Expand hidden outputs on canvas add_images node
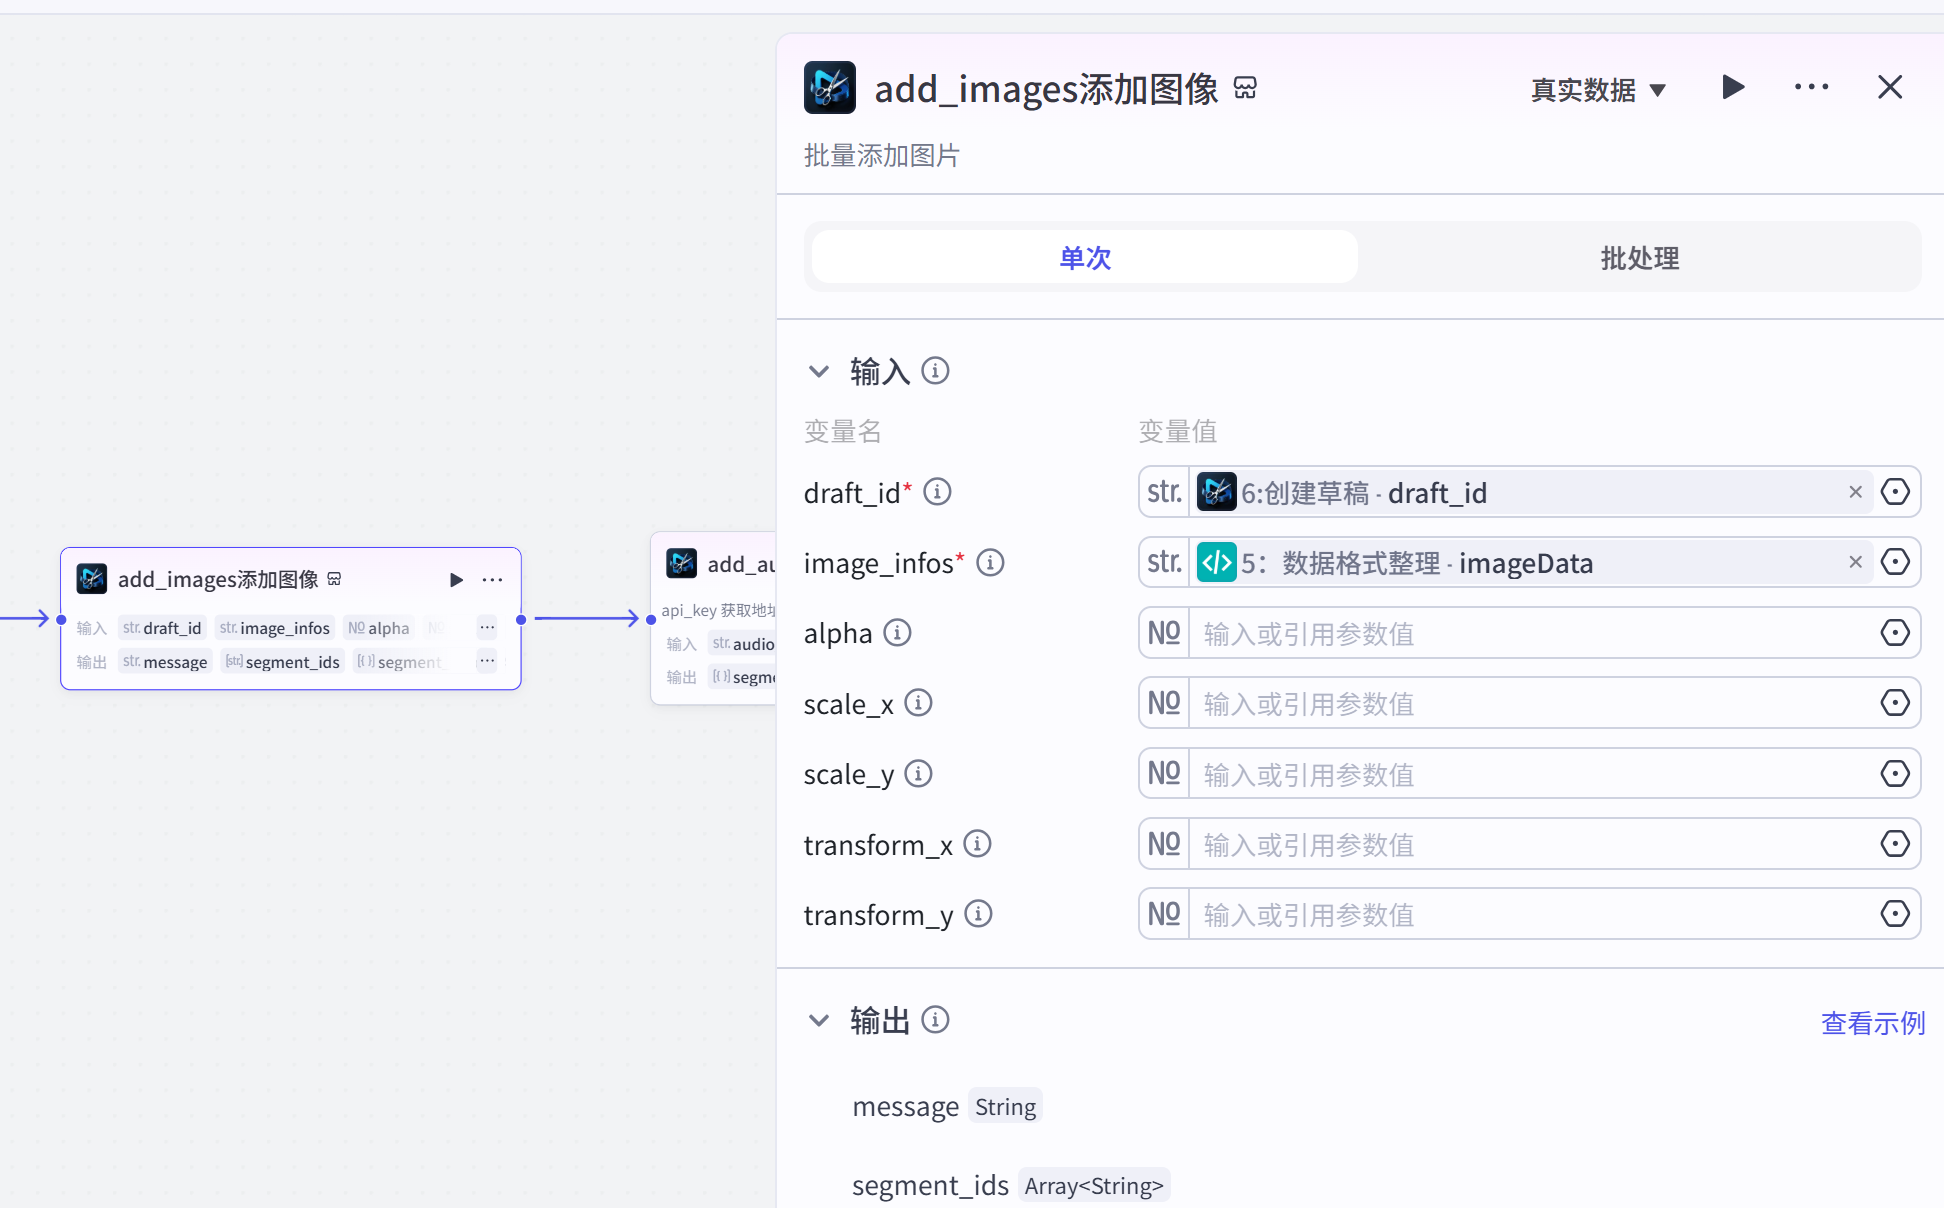The image size is (1944, 1208). (x=487, y=661)
